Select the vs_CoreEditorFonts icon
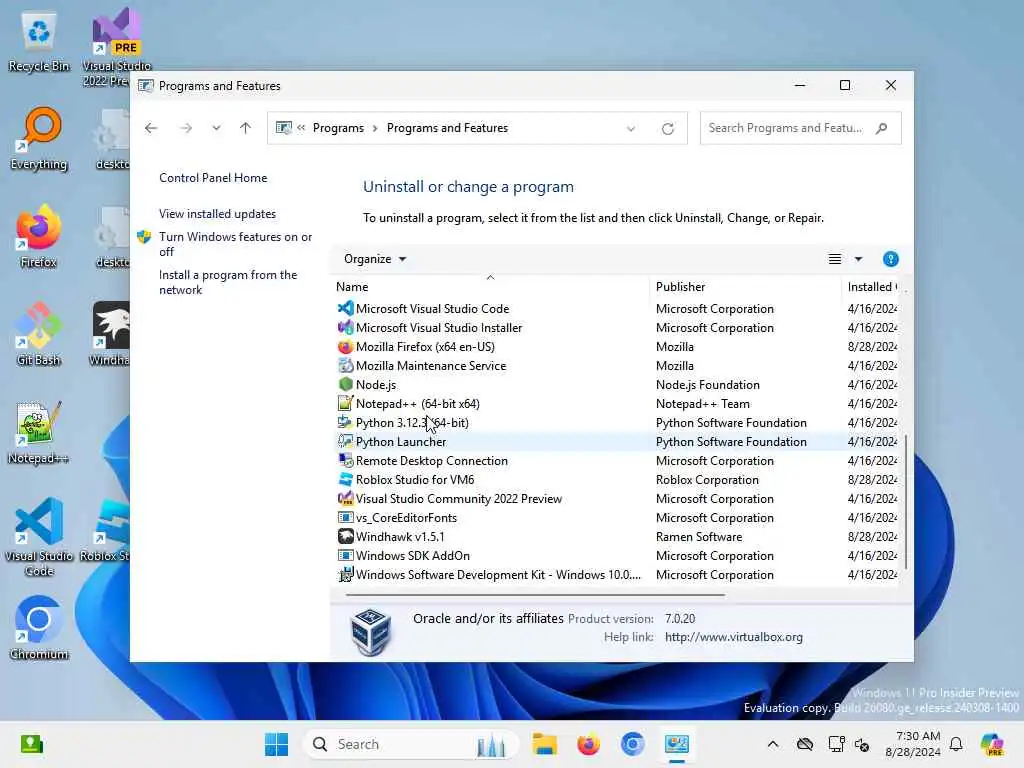Image resolution: width=1024 pixels, height=768 pixels. coord(345,517)
